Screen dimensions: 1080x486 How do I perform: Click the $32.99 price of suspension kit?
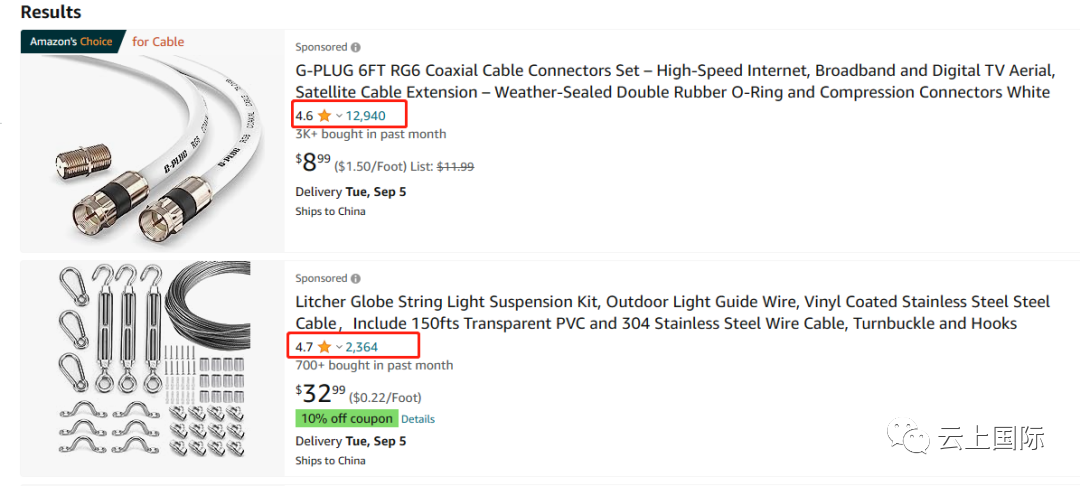[321, 394]
